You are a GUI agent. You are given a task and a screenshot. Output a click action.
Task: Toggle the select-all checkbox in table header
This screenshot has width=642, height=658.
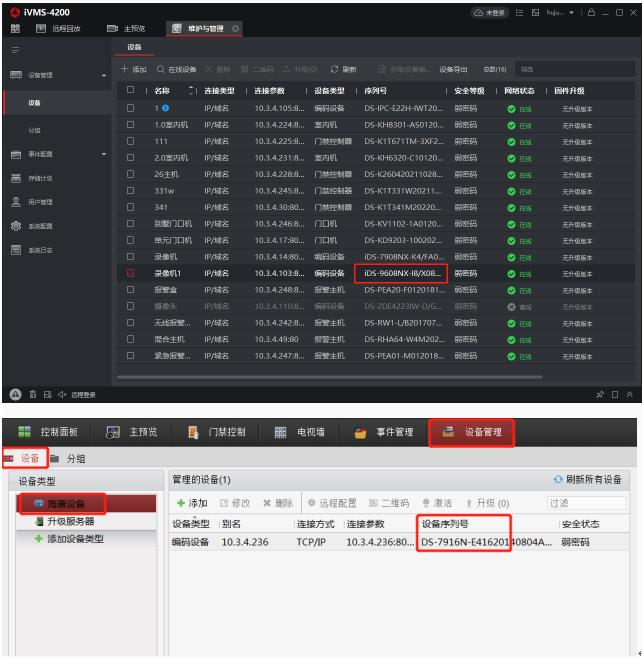130,90
